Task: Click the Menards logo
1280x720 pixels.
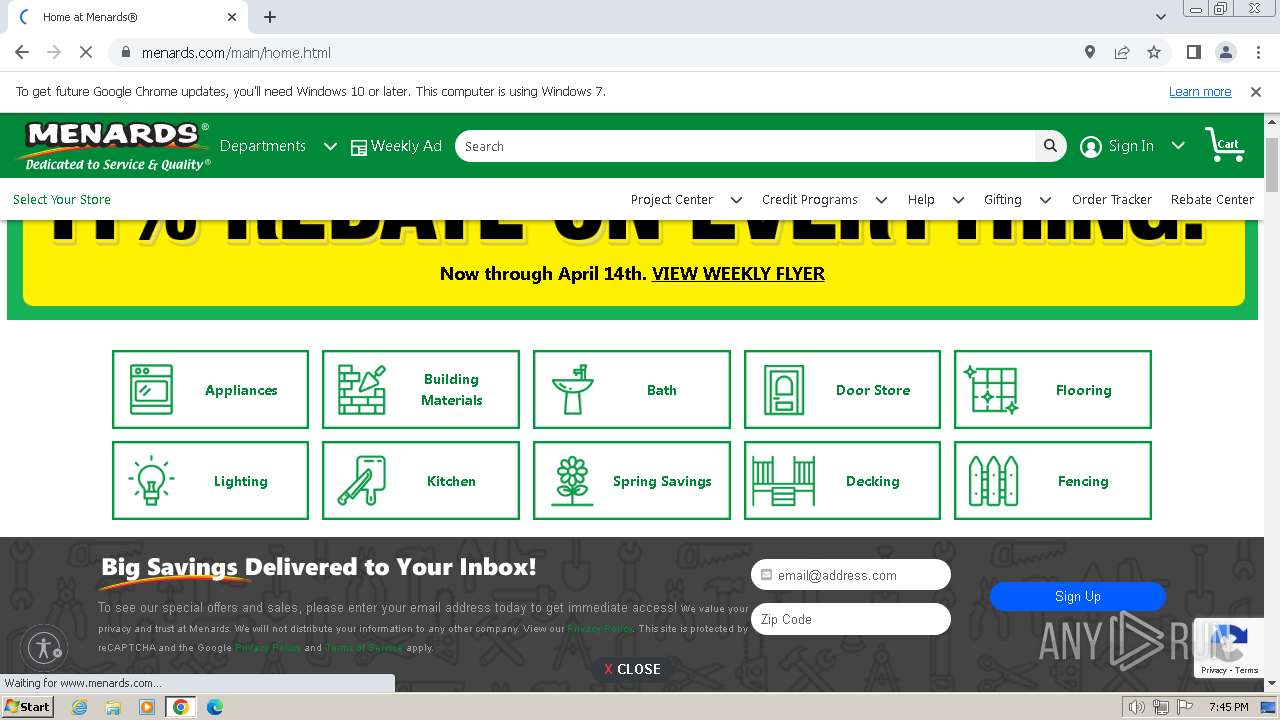Action: click(113, 146)
